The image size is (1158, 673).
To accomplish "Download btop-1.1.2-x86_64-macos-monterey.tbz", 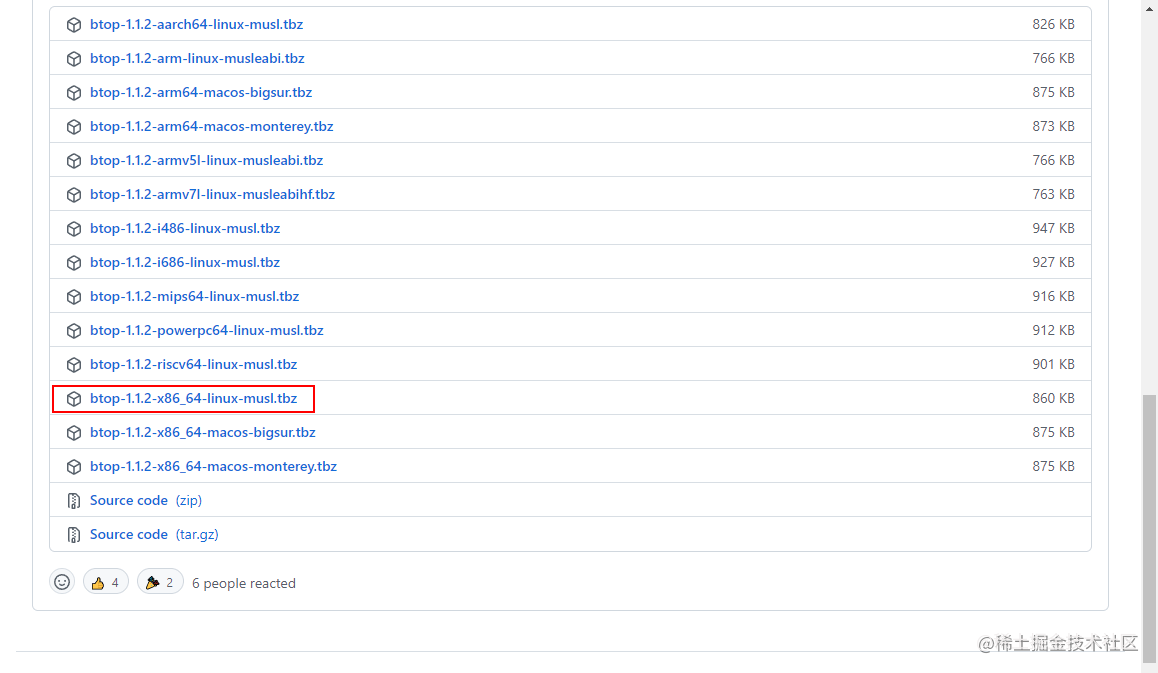I will (x=213, y=466).
